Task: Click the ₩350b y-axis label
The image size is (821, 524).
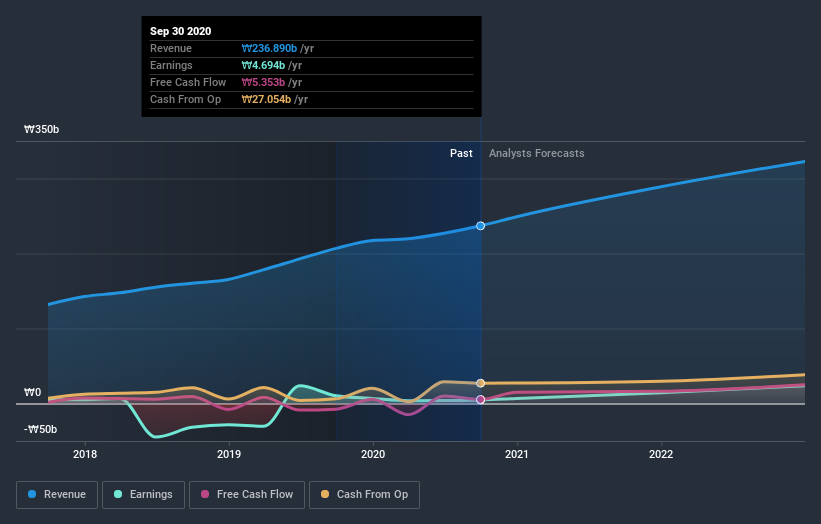Action: [41, 129]
